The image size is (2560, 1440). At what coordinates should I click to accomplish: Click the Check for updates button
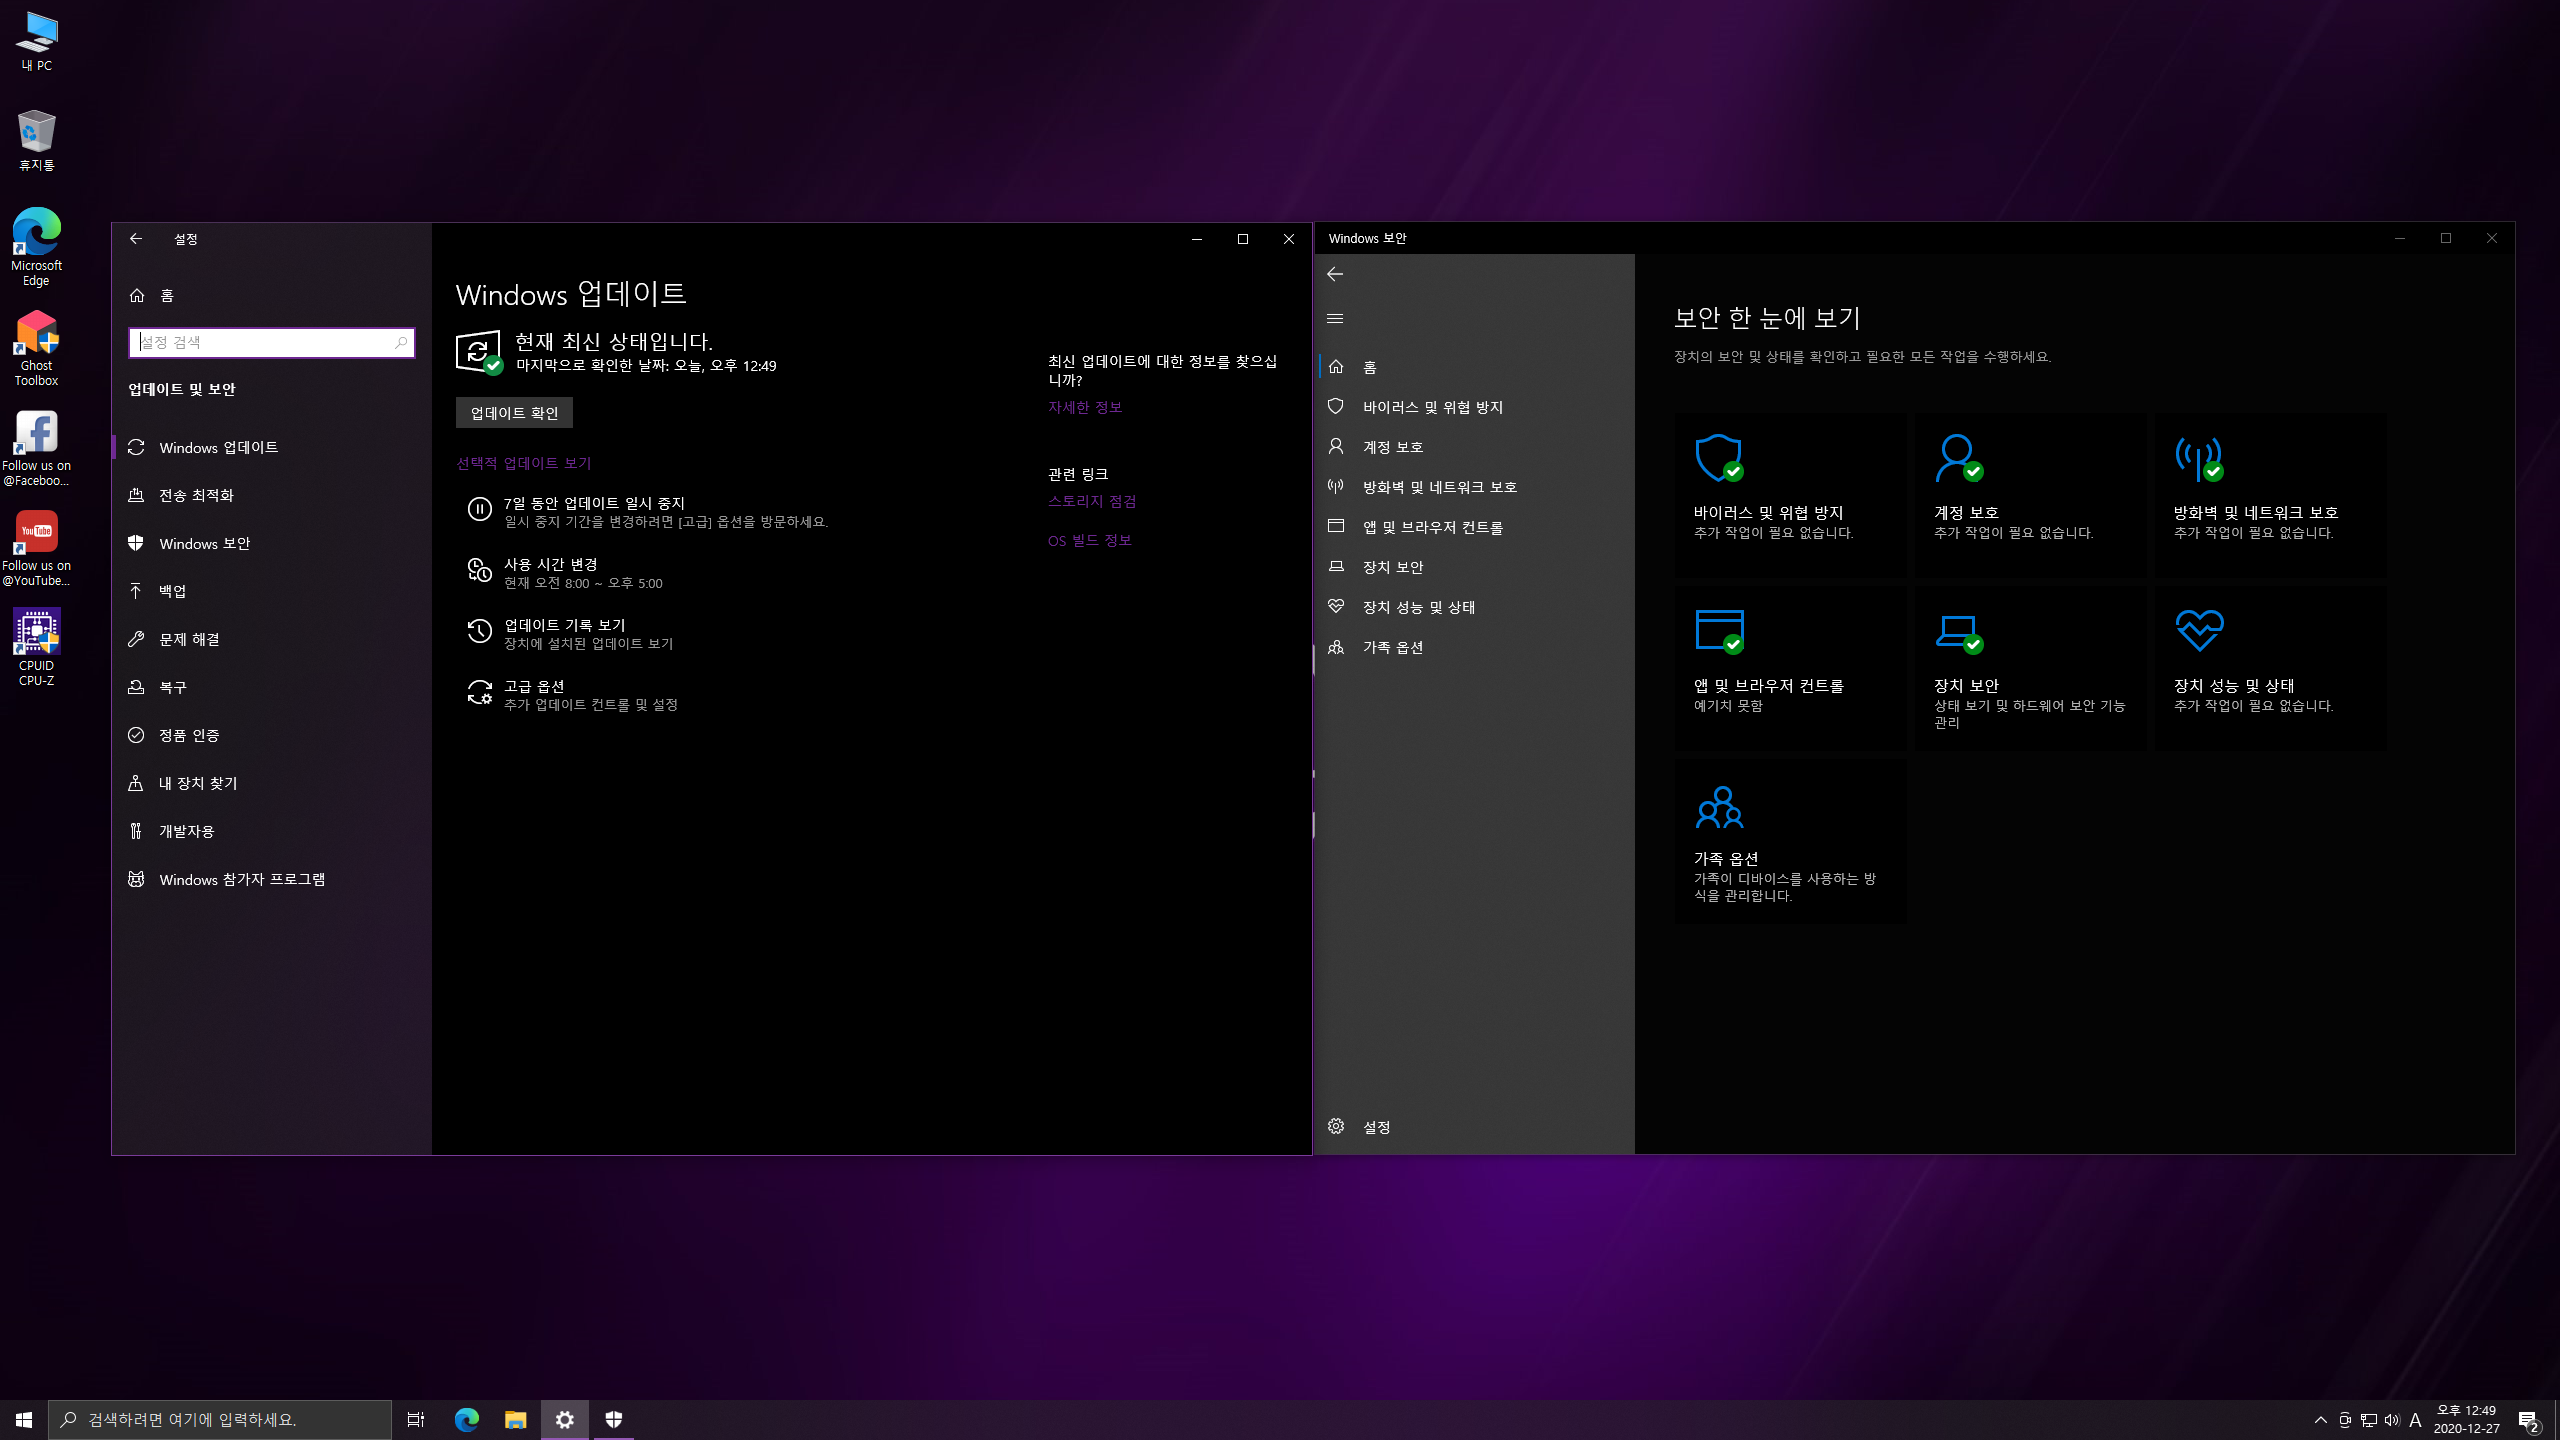click(x=514, y=413)
